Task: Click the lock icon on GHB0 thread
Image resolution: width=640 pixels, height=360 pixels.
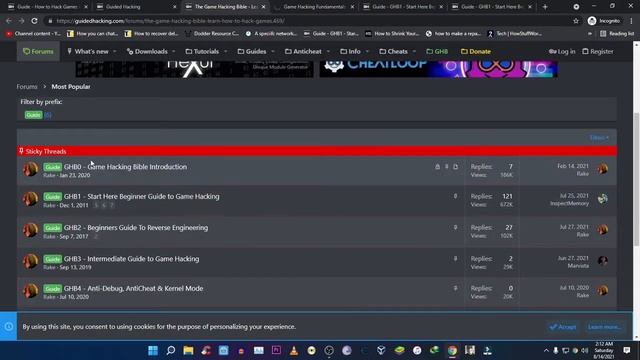Action: click(438, 167)
